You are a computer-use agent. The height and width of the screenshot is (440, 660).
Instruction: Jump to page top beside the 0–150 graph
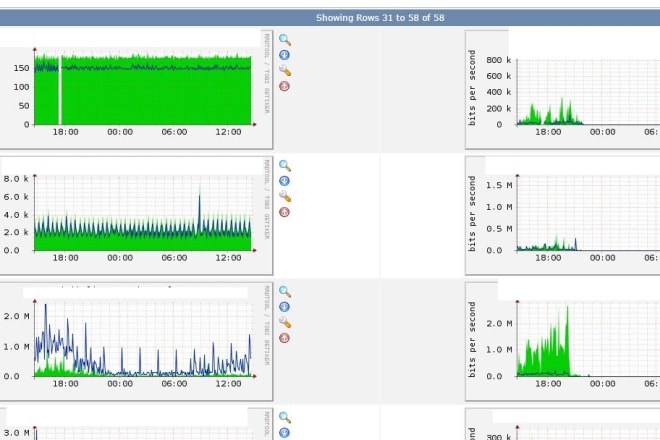285,86
